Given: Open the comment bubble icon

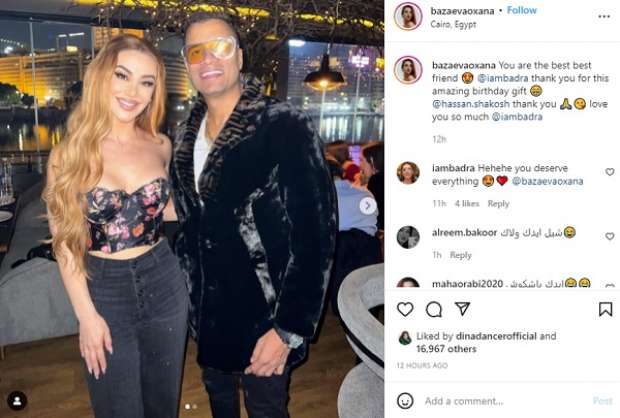Looking at the screenshot, I should coord(434,309).
